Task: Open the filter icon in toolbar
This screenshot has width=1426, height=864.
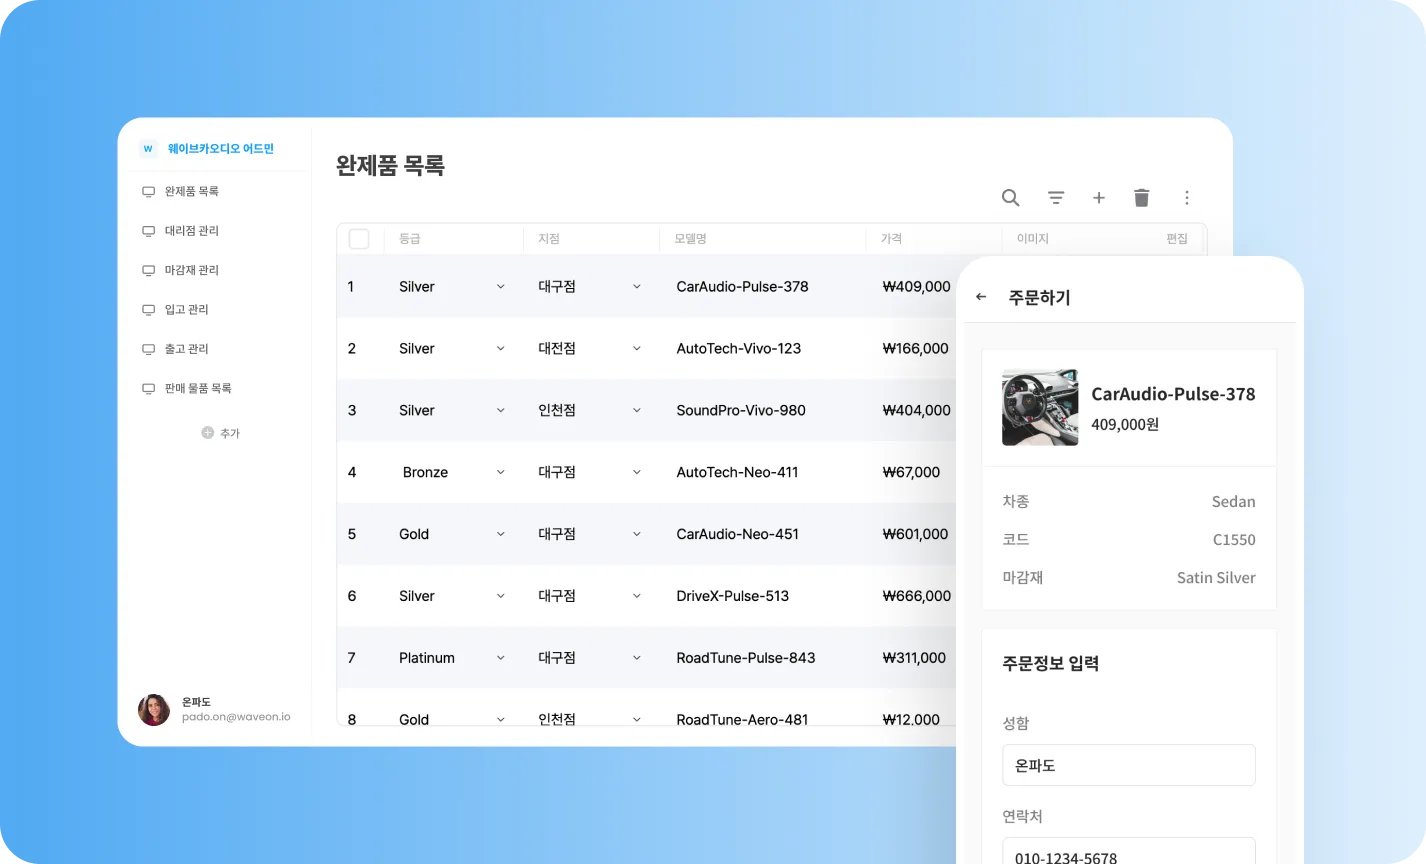Action: tap(1056, 198)
